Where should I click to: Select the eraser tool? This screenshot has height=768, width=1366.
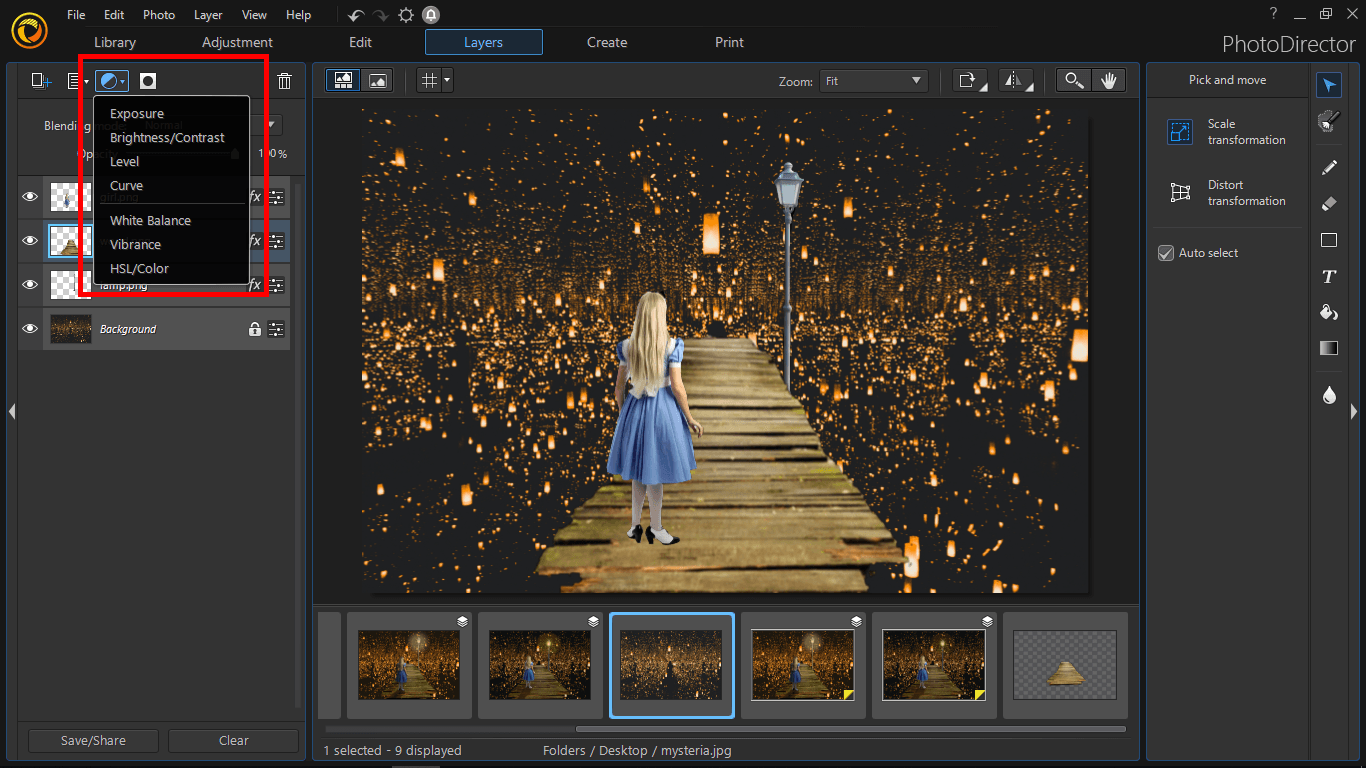pyautogui.click(x=1328, y=203)
